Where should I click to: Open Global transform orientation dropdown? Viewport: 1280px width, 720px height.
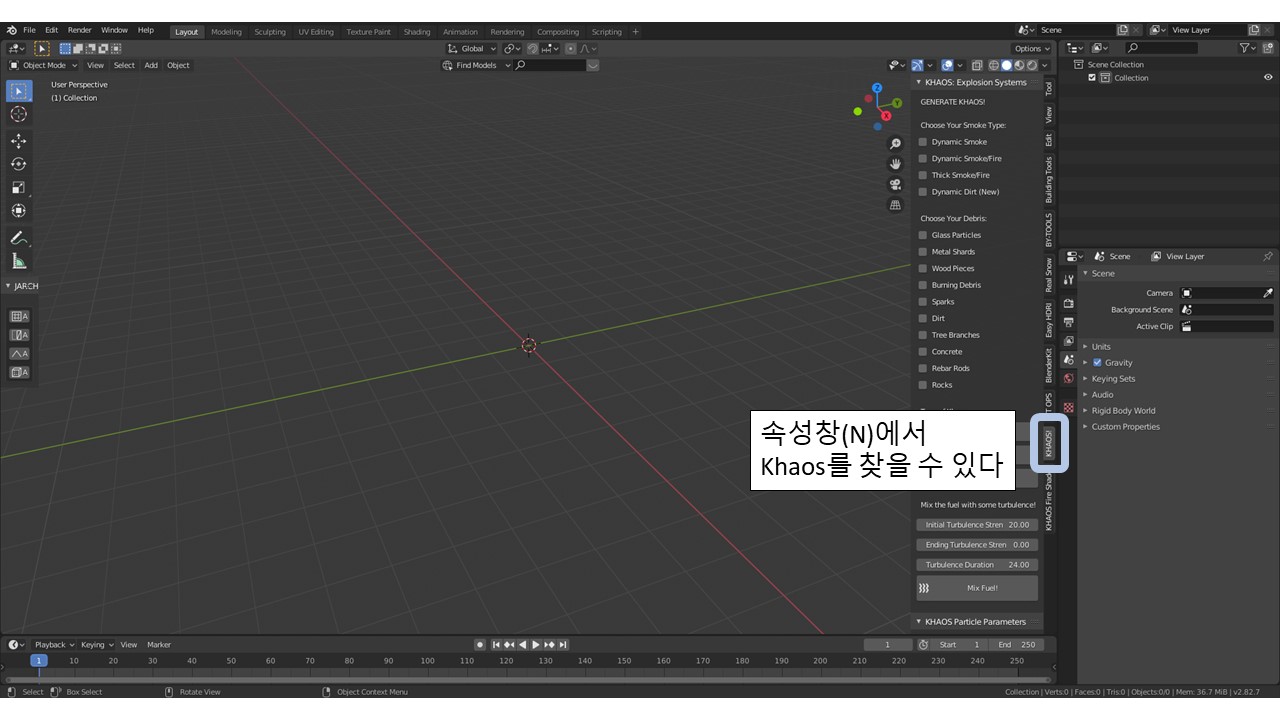[x=471, y=48]
